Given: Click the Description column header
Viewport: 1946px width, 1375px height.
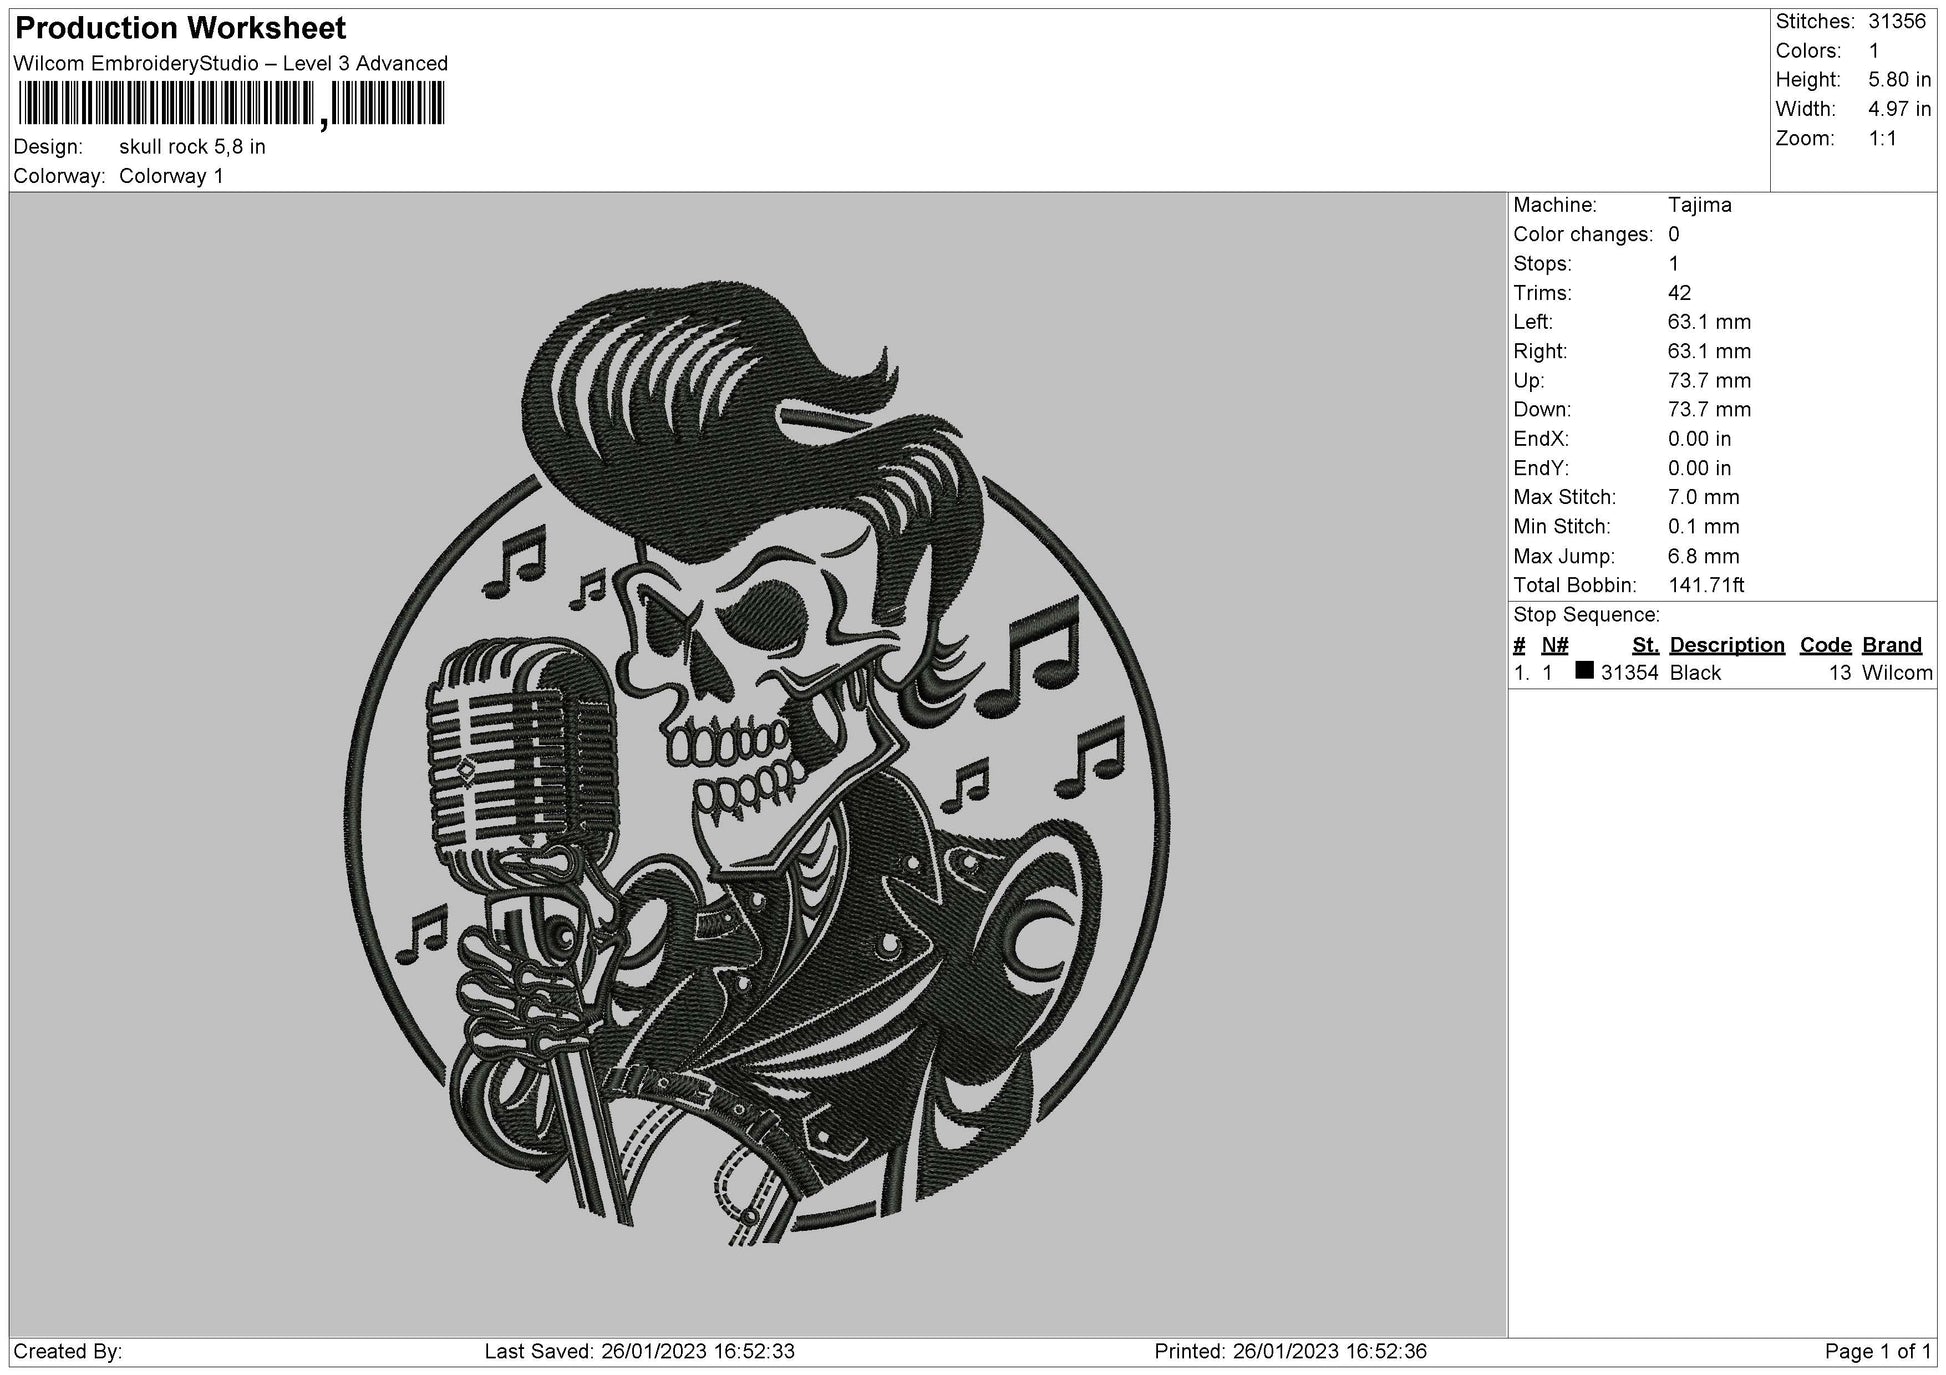Looking at the screenshot, I should coord(1727,645).
